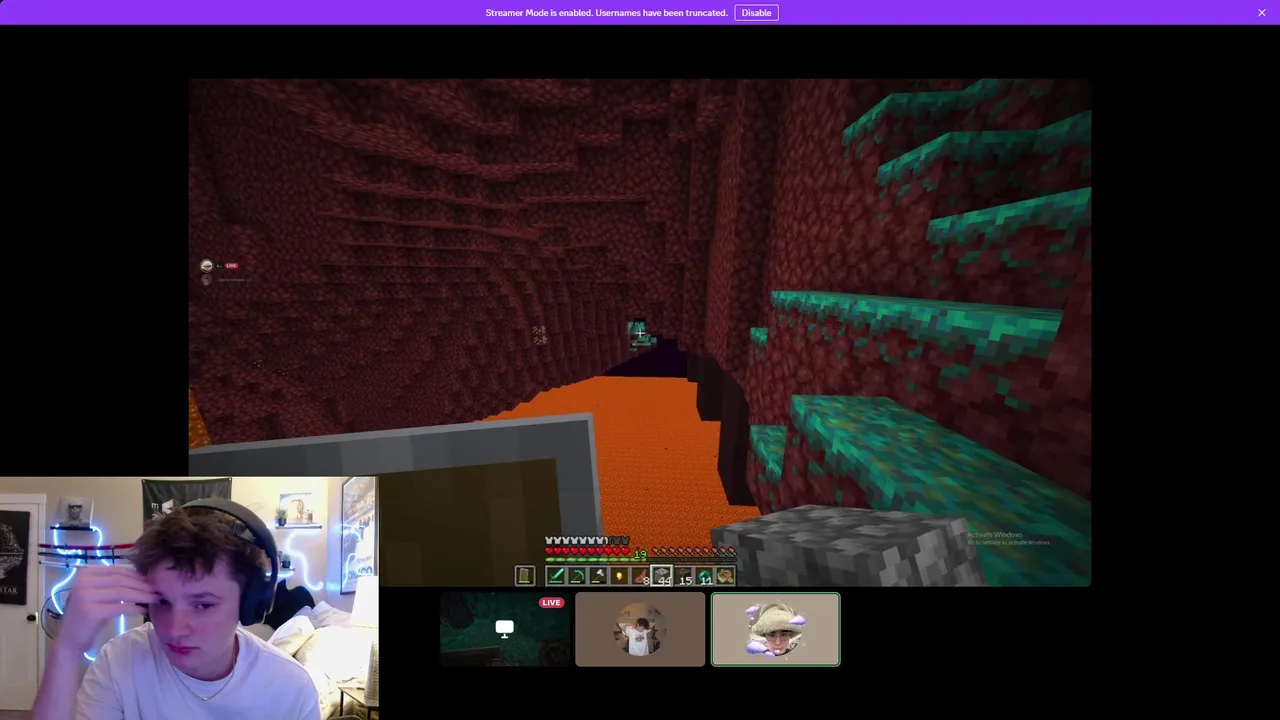Select the diamond pickaxe hotbar slot
The image size is (1280, 720).
(x=577, y=575)
